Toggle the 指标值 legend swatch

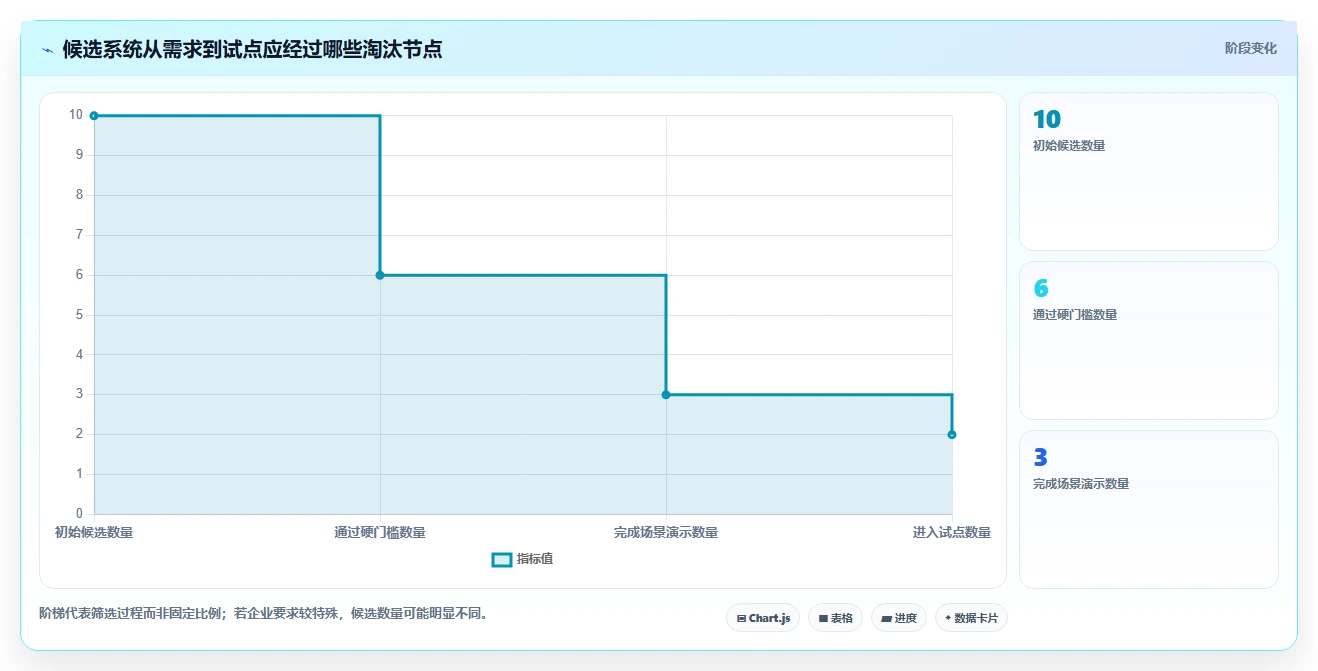(x=502, y=559)
